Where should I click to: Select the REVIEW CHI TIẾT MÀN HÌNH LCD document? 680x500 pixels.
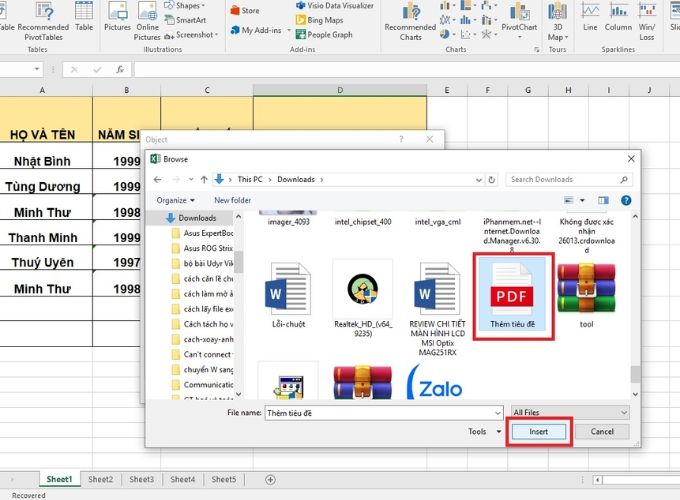click(437, 309)
